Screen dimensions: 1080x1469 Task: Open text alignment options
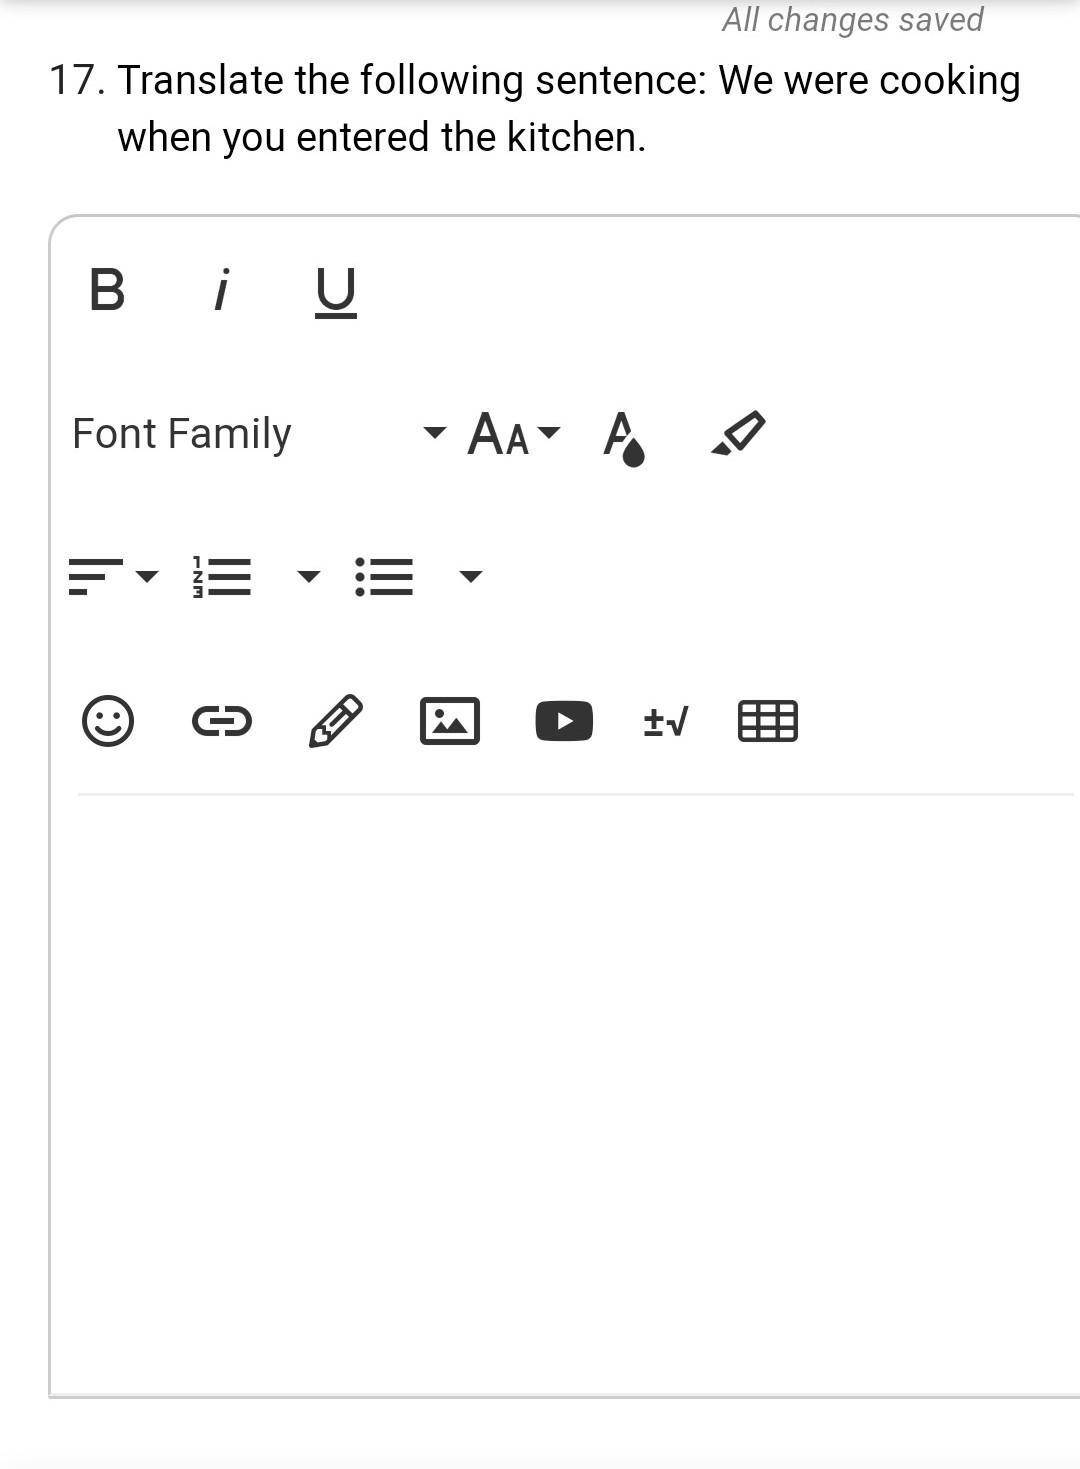[112, 576]
